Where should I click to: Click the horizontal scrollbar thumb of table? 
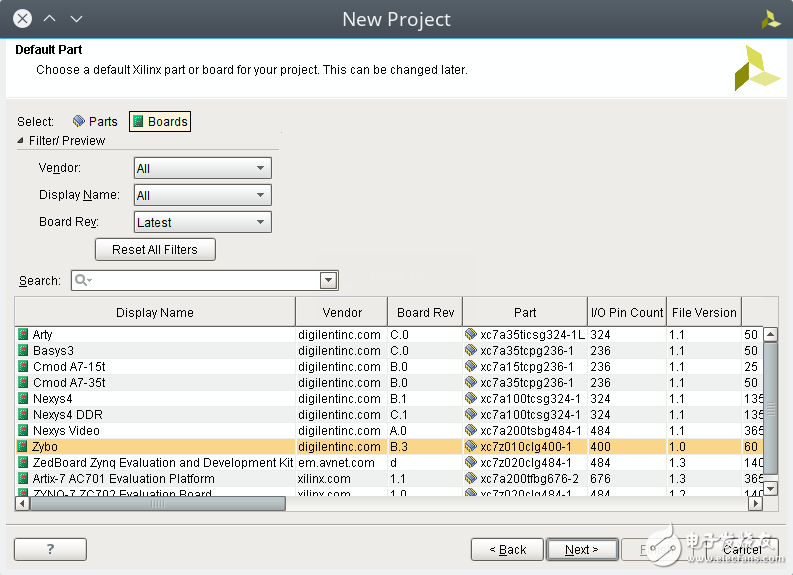tap(157, 504)
